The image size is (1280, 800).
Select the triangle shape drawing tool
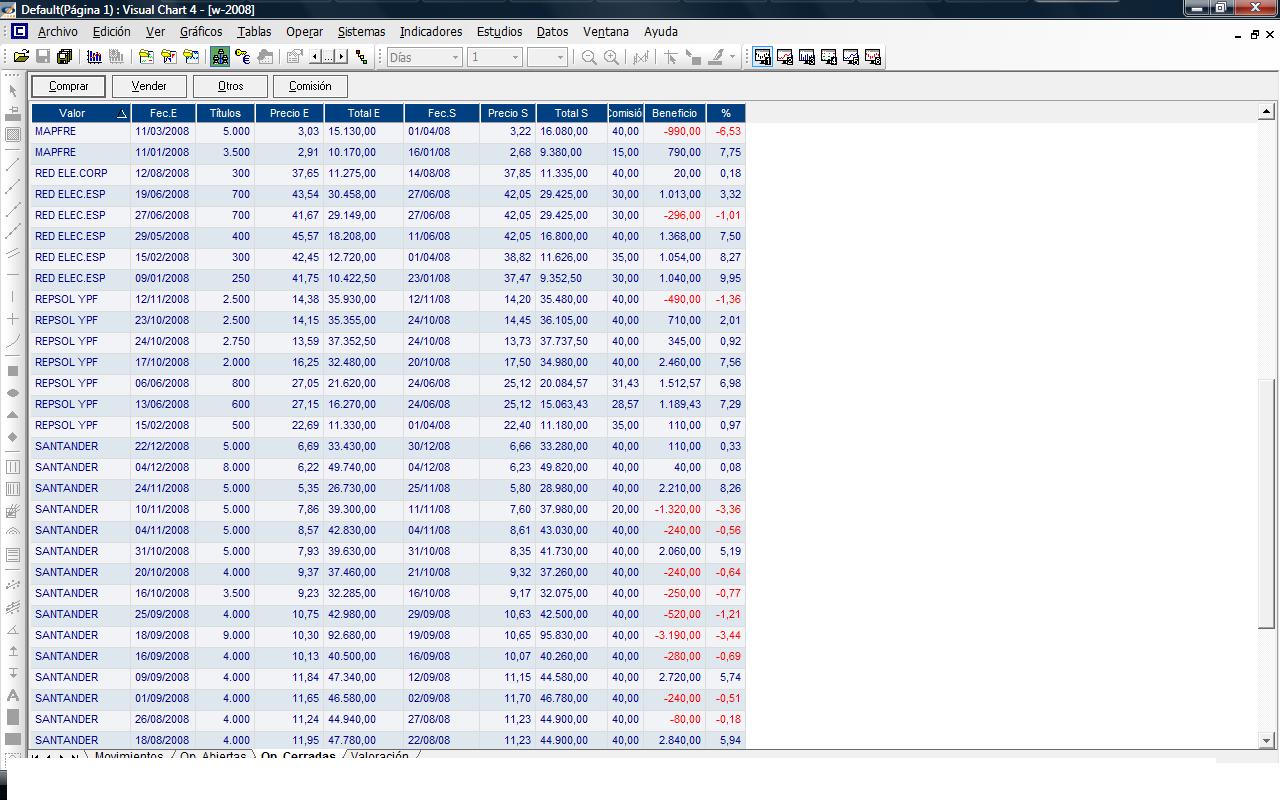(x=13, y=415)
